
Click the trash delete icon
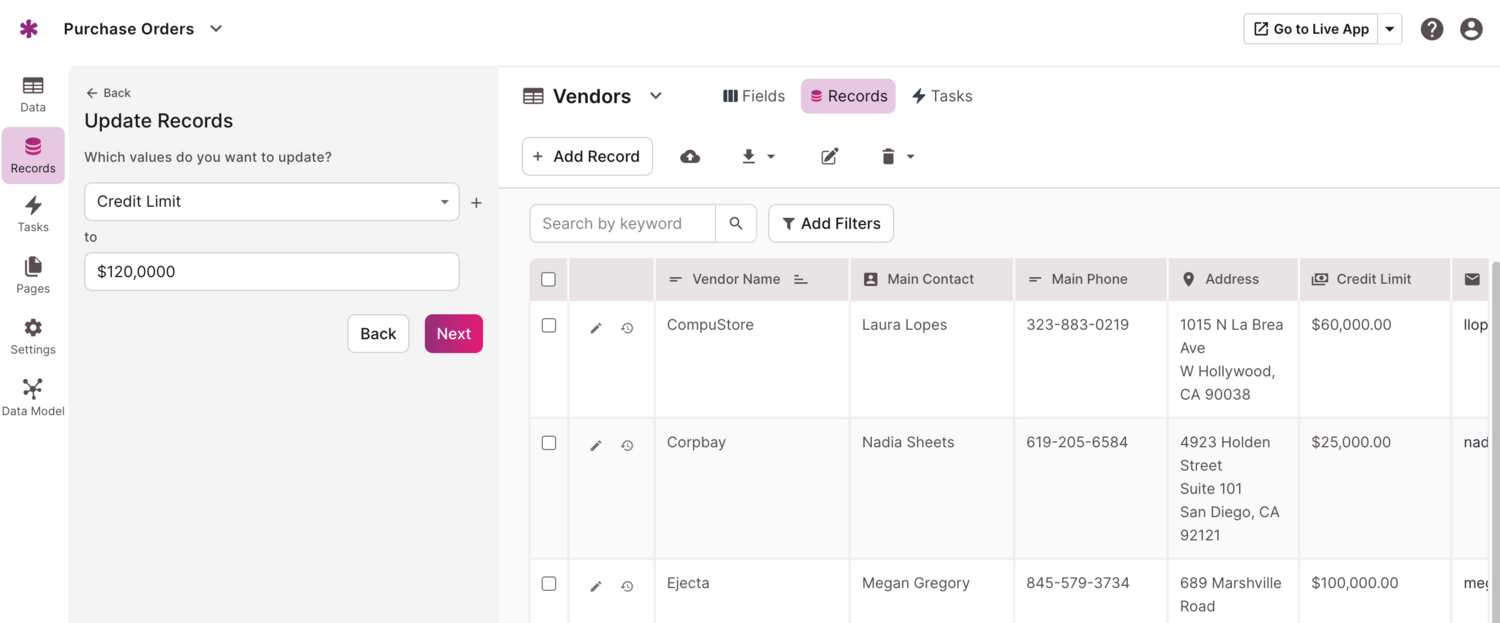(888, 157)
